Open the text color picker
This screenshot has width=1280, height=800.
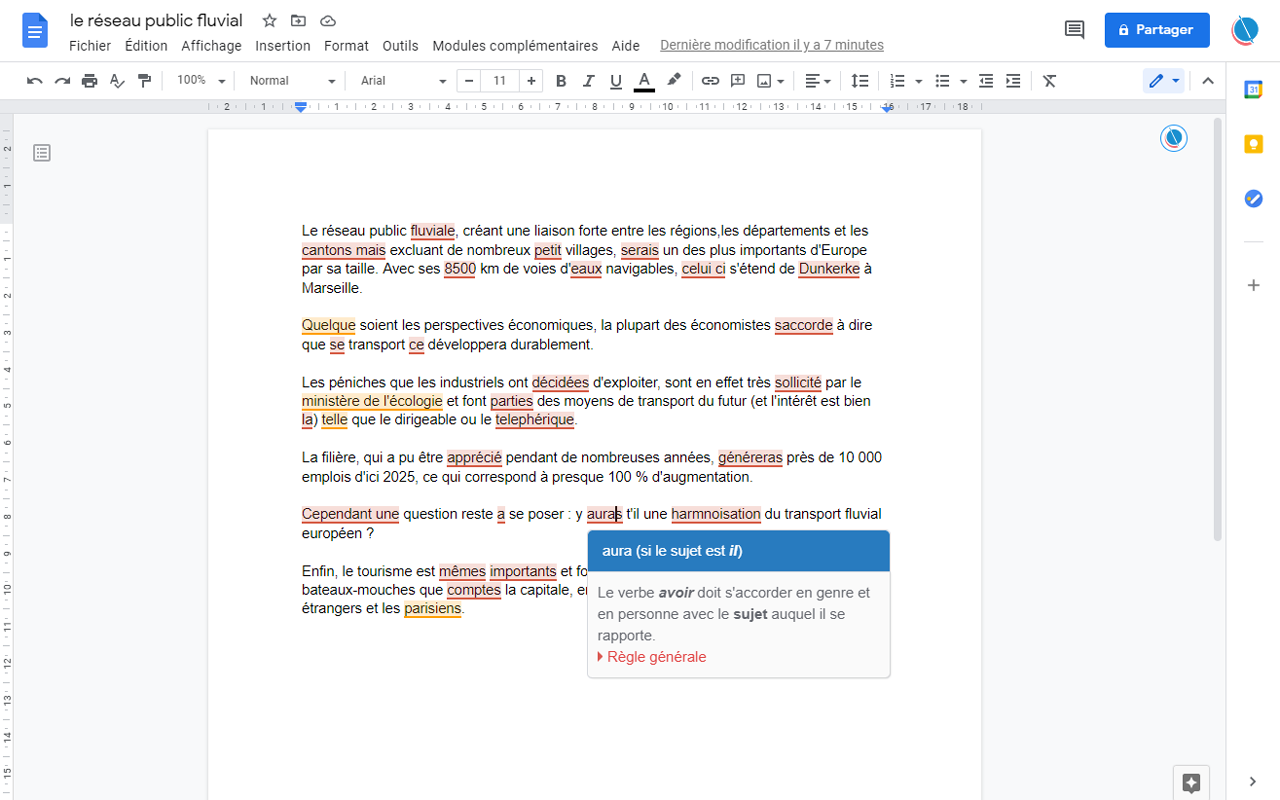coord(644,80)
